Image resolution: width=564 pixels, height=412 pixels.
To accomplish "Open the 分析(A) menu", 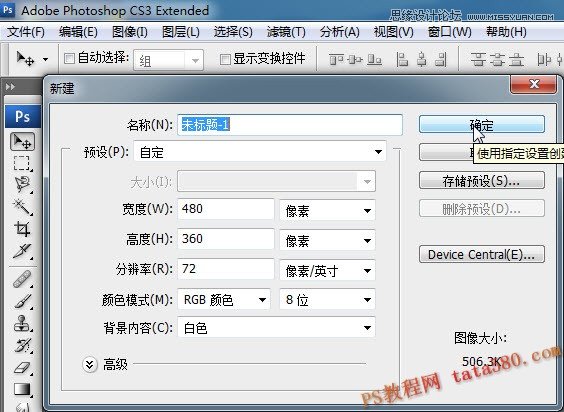I will point(340,32).
